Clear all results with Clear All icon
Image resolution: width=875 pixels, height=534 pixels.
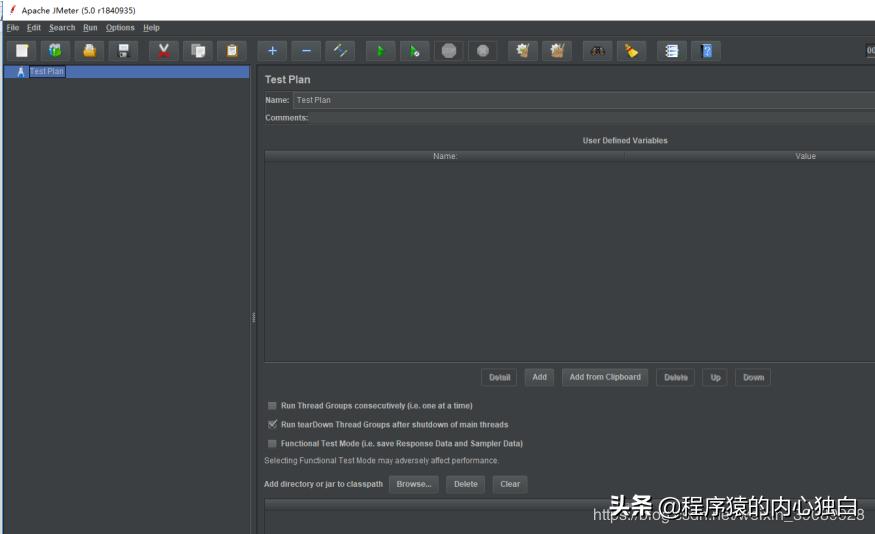pyautogui.click(x=557, y=51)
